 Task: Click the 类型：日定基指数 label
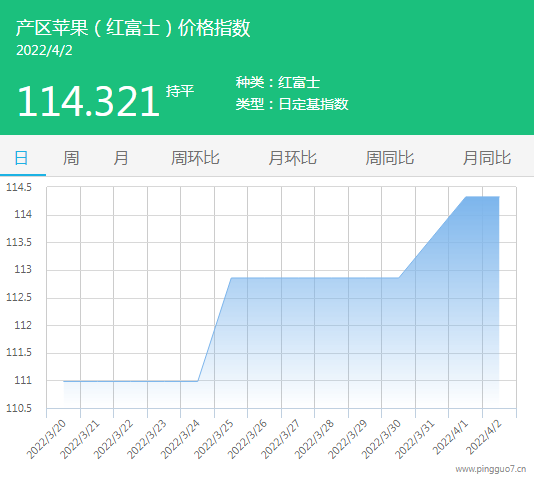click(292, 104)
